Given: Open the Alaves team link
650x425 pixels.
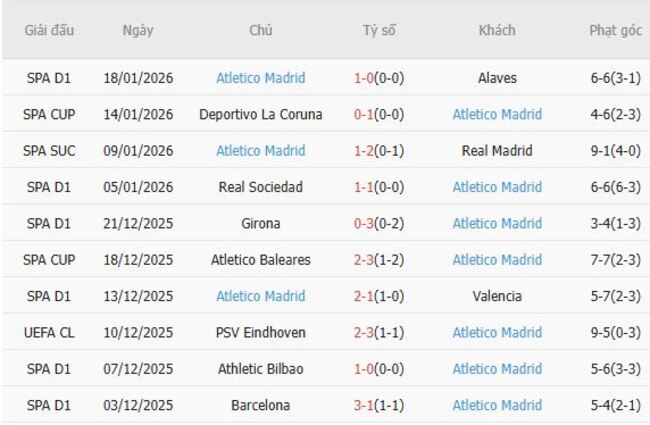Looking at the screenshot, I should click(x=497, y=78).
